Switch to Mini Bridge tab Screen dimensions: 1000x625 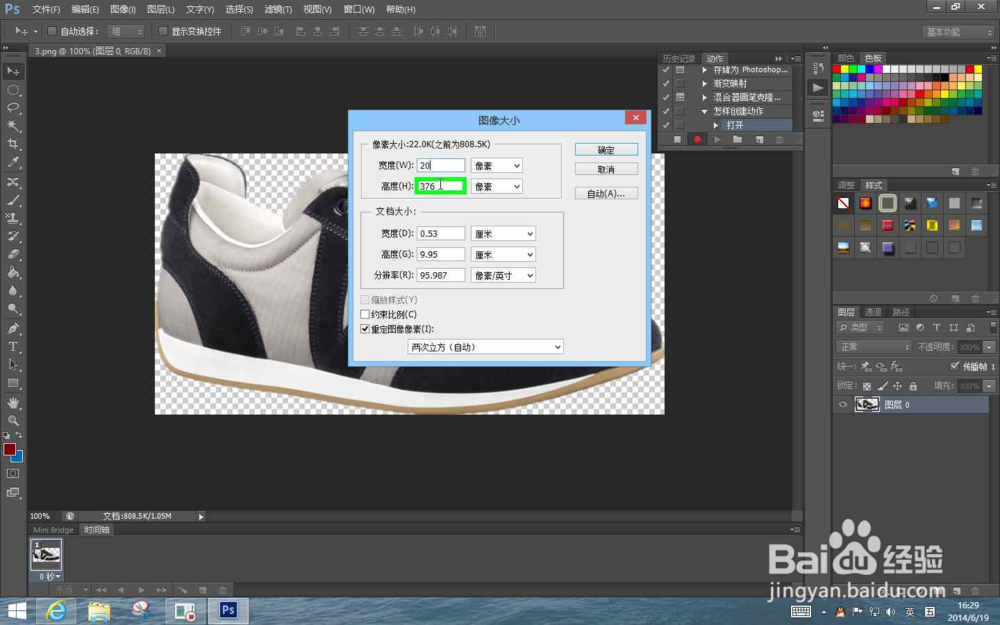click(x=54, y=530)
